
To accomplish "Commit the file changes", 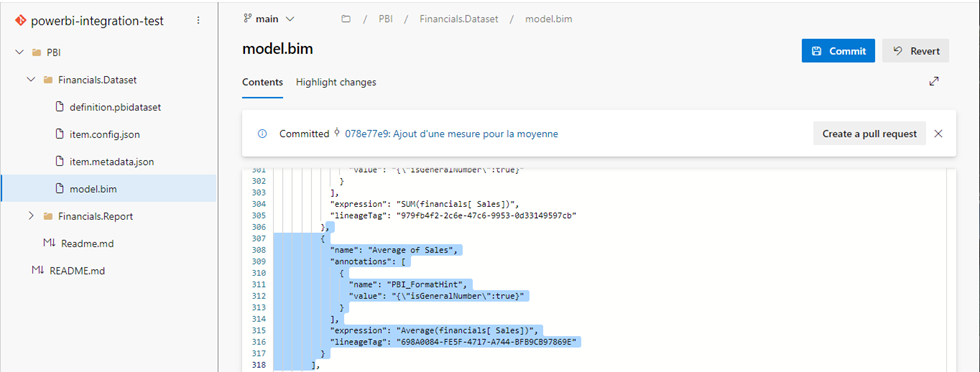I will (x=838, y=51).
